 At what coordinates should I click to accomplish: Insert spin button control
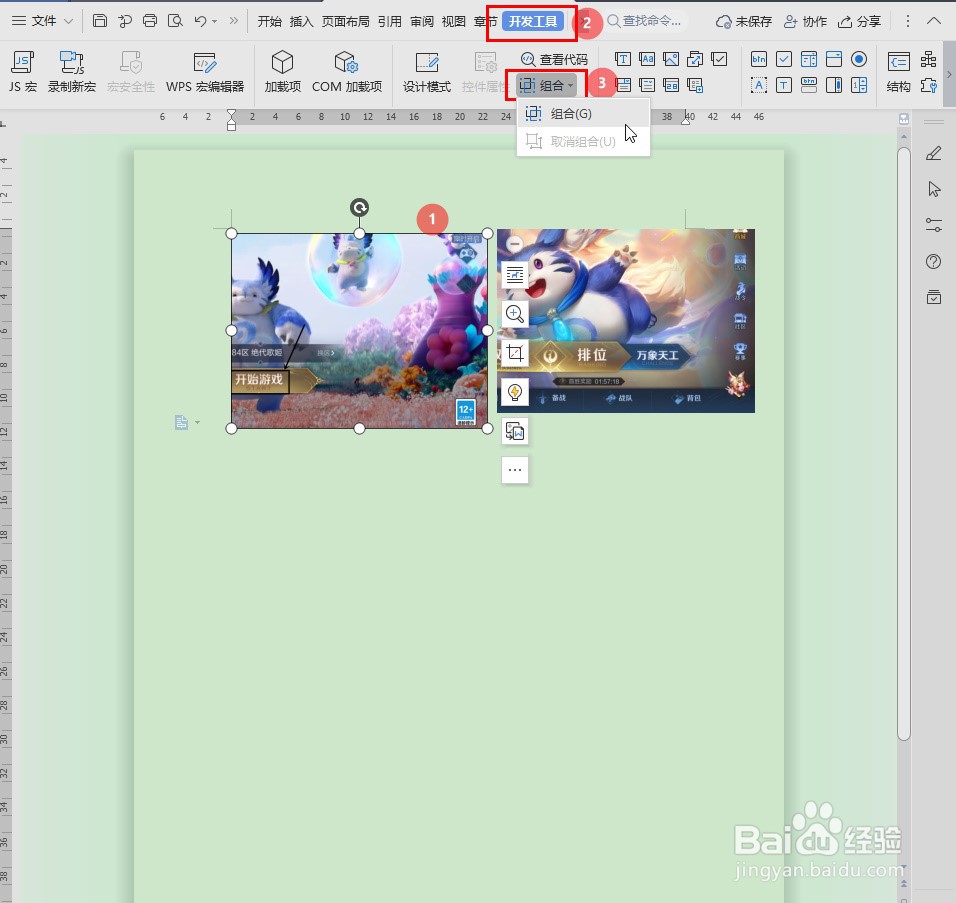point(859,85)
